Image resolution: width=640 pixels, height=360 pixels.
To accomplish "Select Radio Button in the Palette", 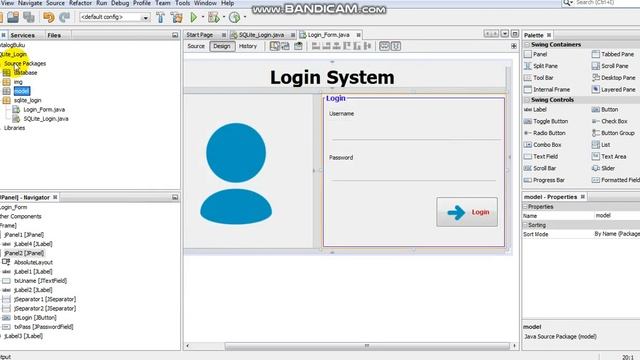I will click(x=544, y=133).
